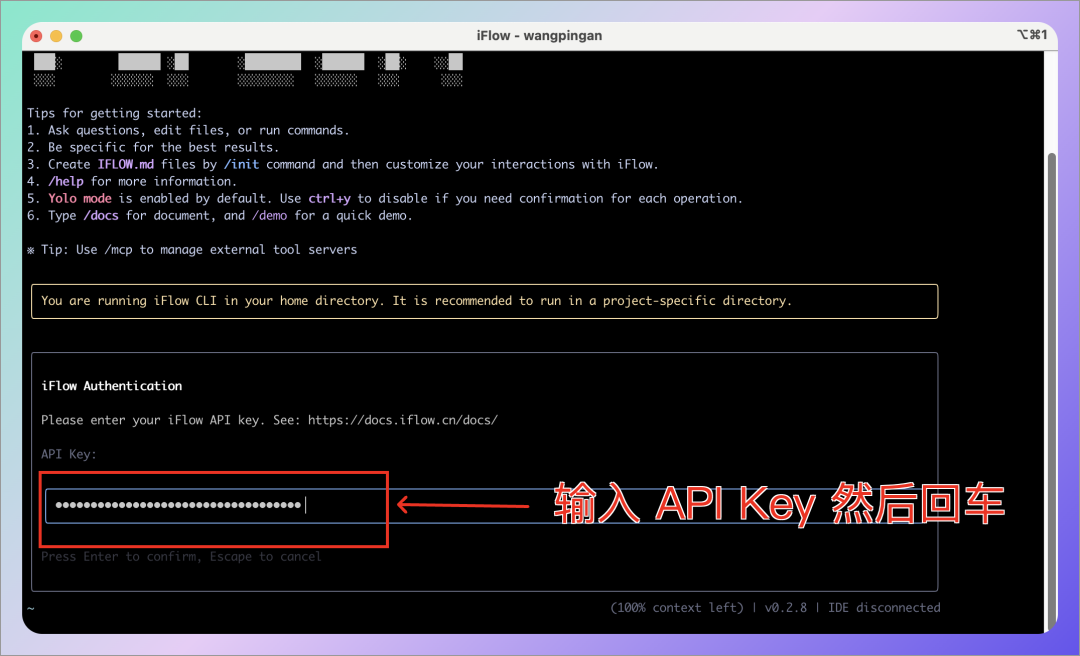This screenshot has height=656, width=1080.
Task: Click the home directory warning message
Action: point(485,301)
